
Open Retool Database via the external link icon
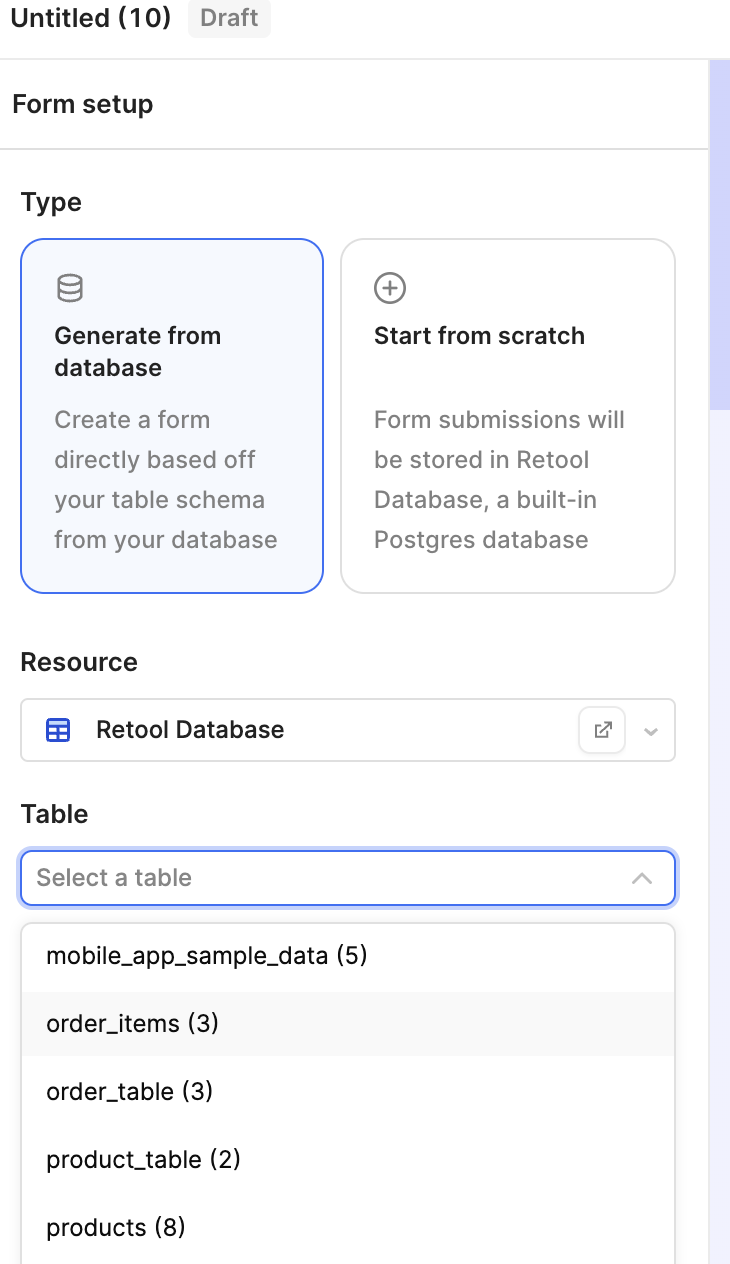tap(602, 730)
